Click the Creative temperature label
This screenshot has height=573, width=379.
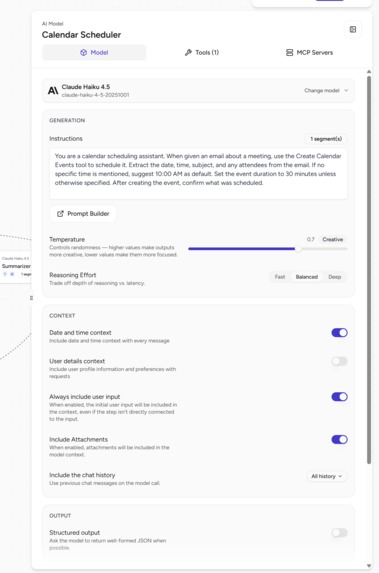click(333, 239)
